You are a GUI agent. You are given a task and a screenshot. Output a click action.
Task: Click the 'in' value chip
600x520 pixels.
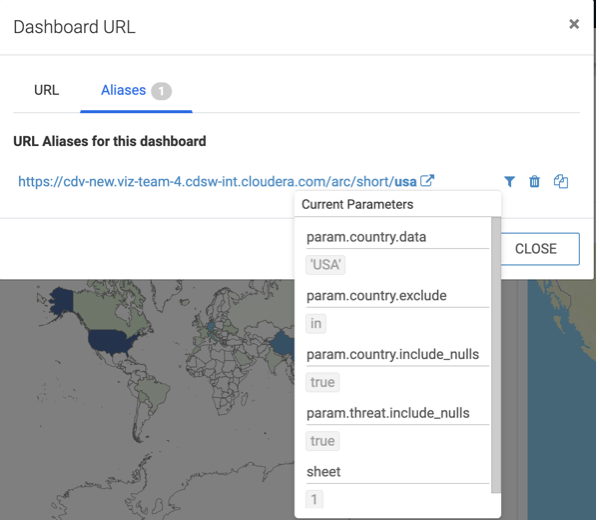click(x=316, y=323)
